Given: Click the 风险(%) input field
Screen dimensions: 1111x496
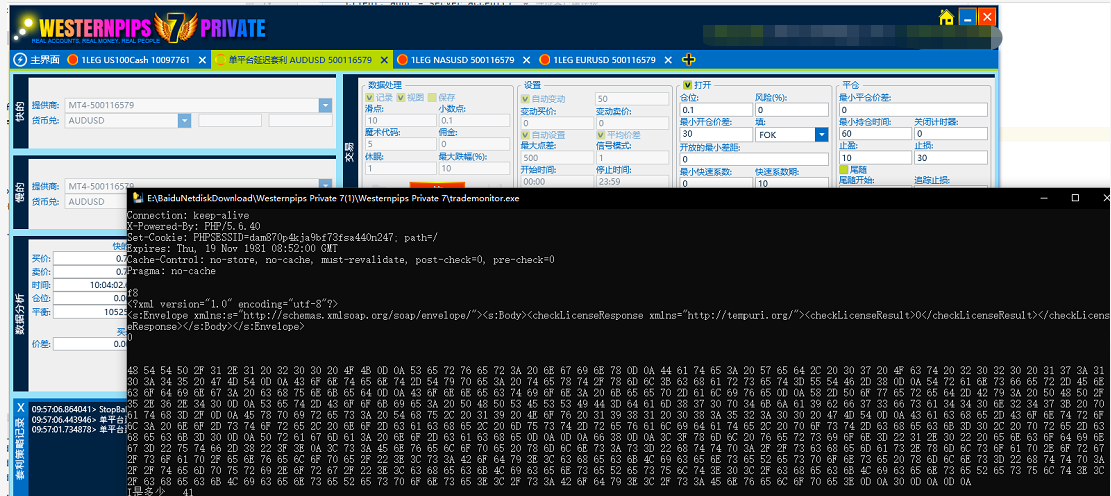Looking at the screenshot, I should [x=791, y=110].
